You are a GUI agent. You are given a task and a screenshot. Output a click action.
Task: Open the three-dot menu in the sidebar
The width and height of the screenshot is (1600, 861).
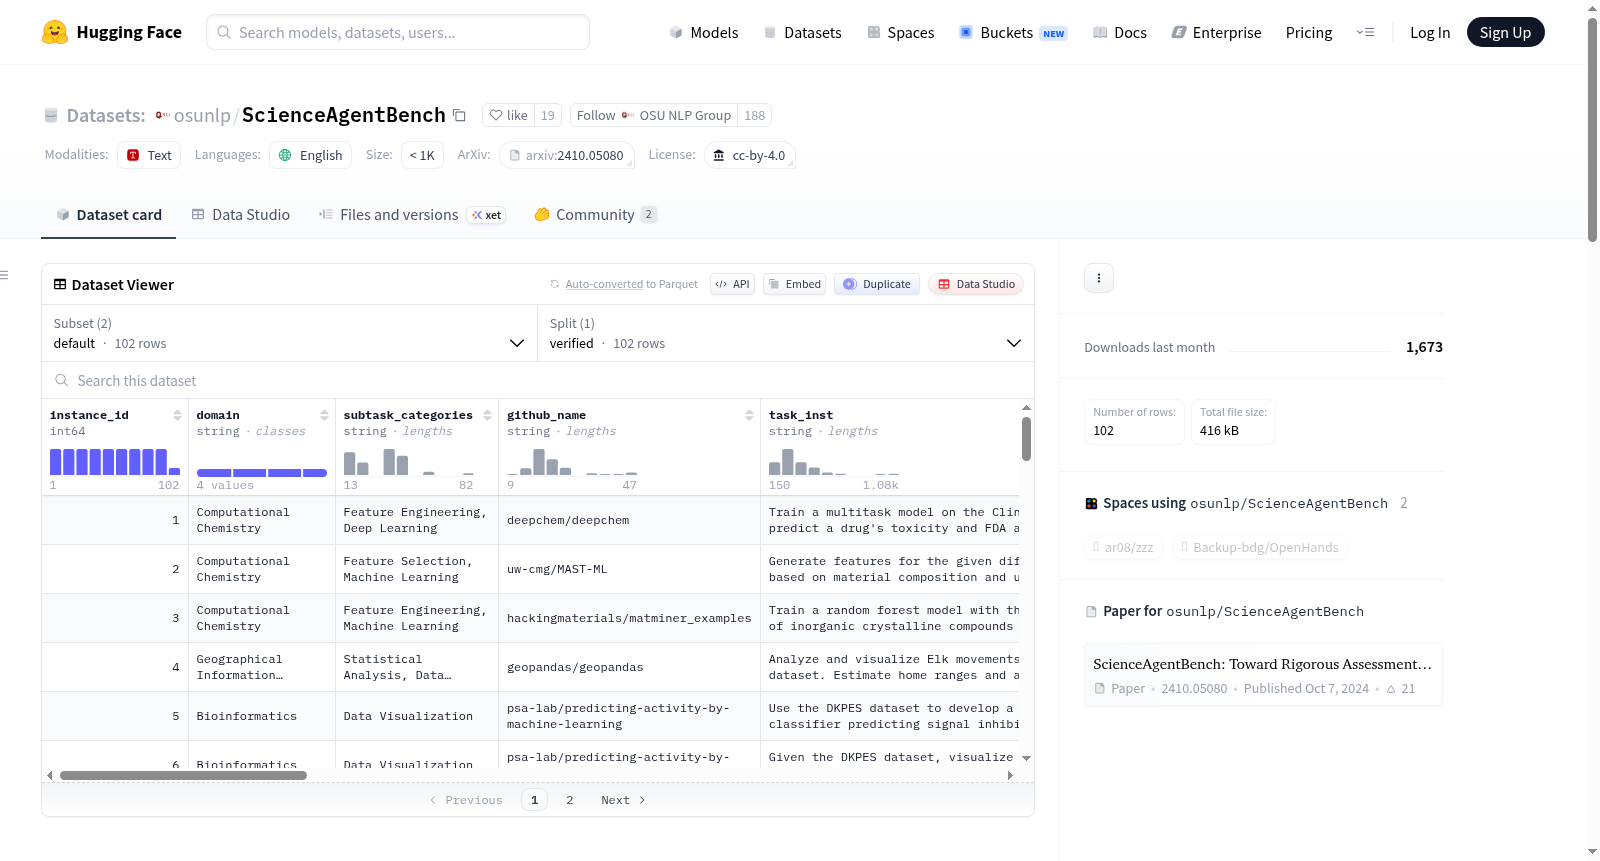coord(1099,278)
